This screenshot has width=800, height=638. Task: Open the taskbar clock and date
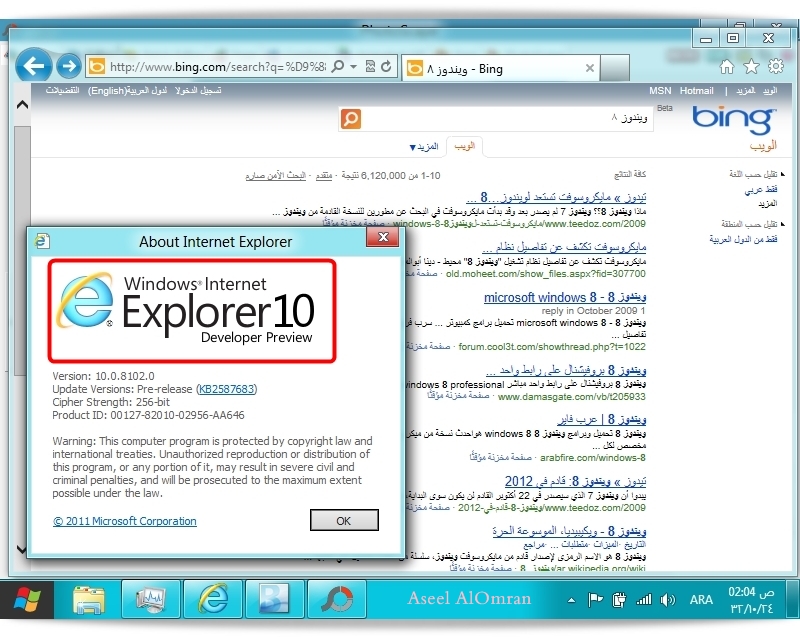(751, 600)
